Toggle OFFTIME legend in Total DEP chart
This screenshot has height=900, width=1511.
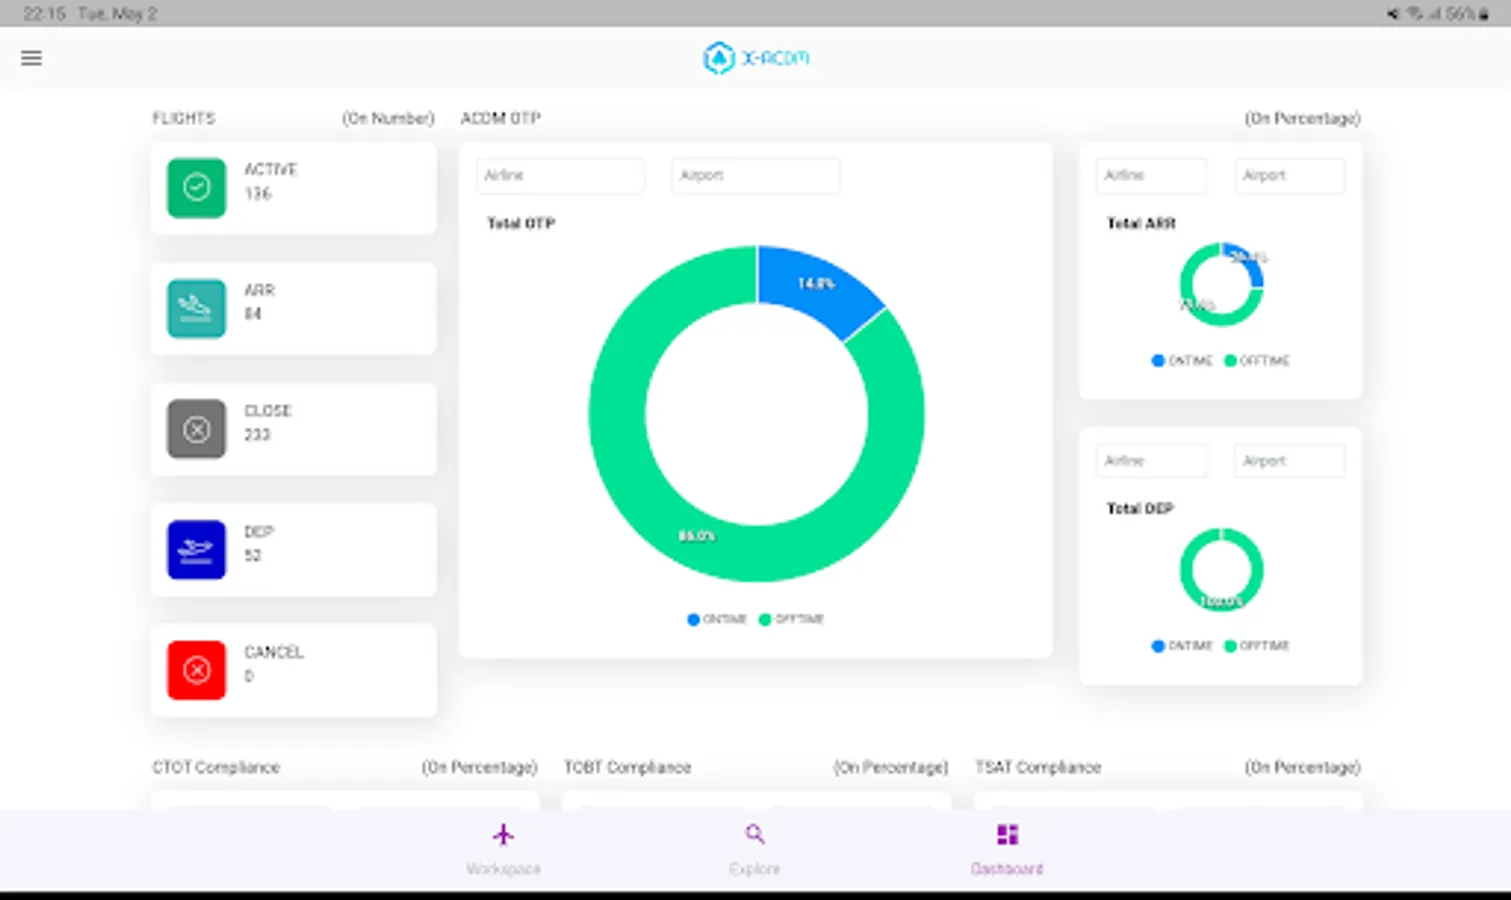click(1257, 646)
